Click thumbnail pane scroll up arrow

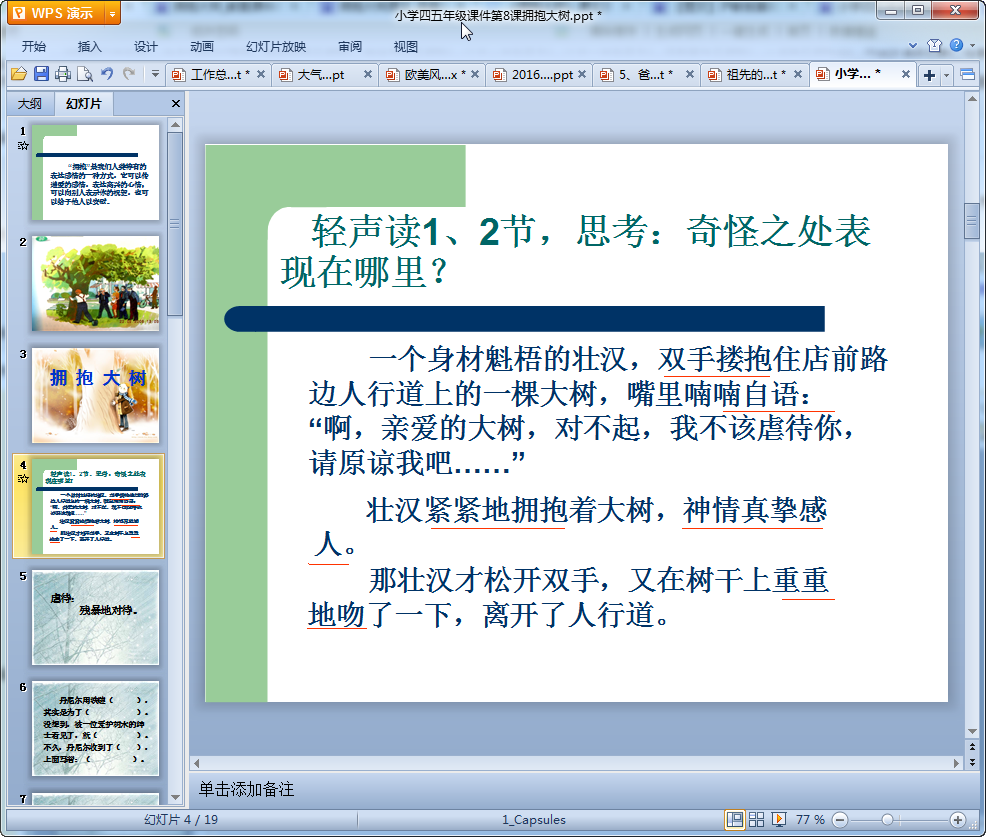click(175, 125)
